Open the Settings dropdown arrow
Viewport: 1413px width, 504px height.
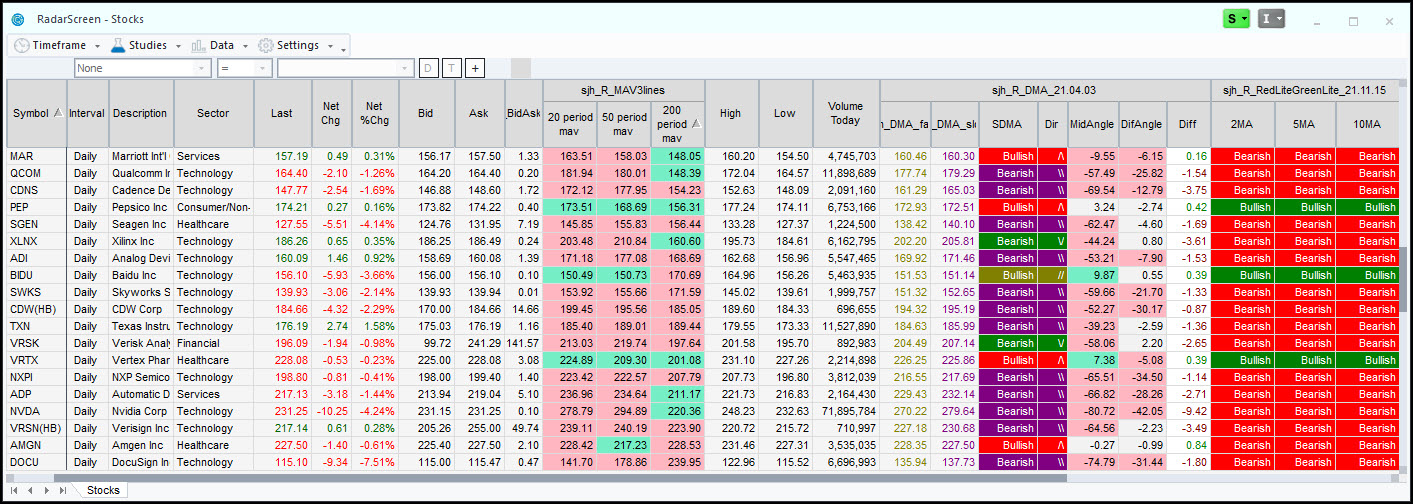click(330, 46)
